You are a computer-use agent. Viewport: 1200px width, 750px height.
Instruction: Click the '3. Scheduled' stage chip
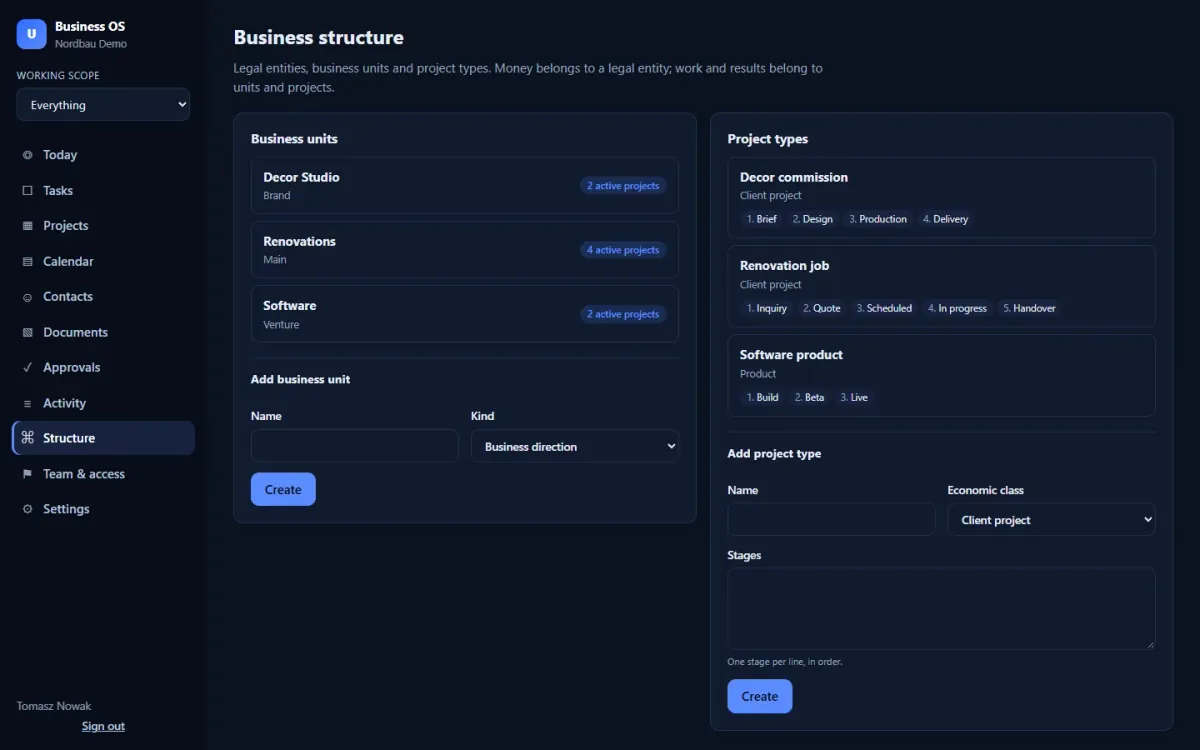(x=884, y=308)
